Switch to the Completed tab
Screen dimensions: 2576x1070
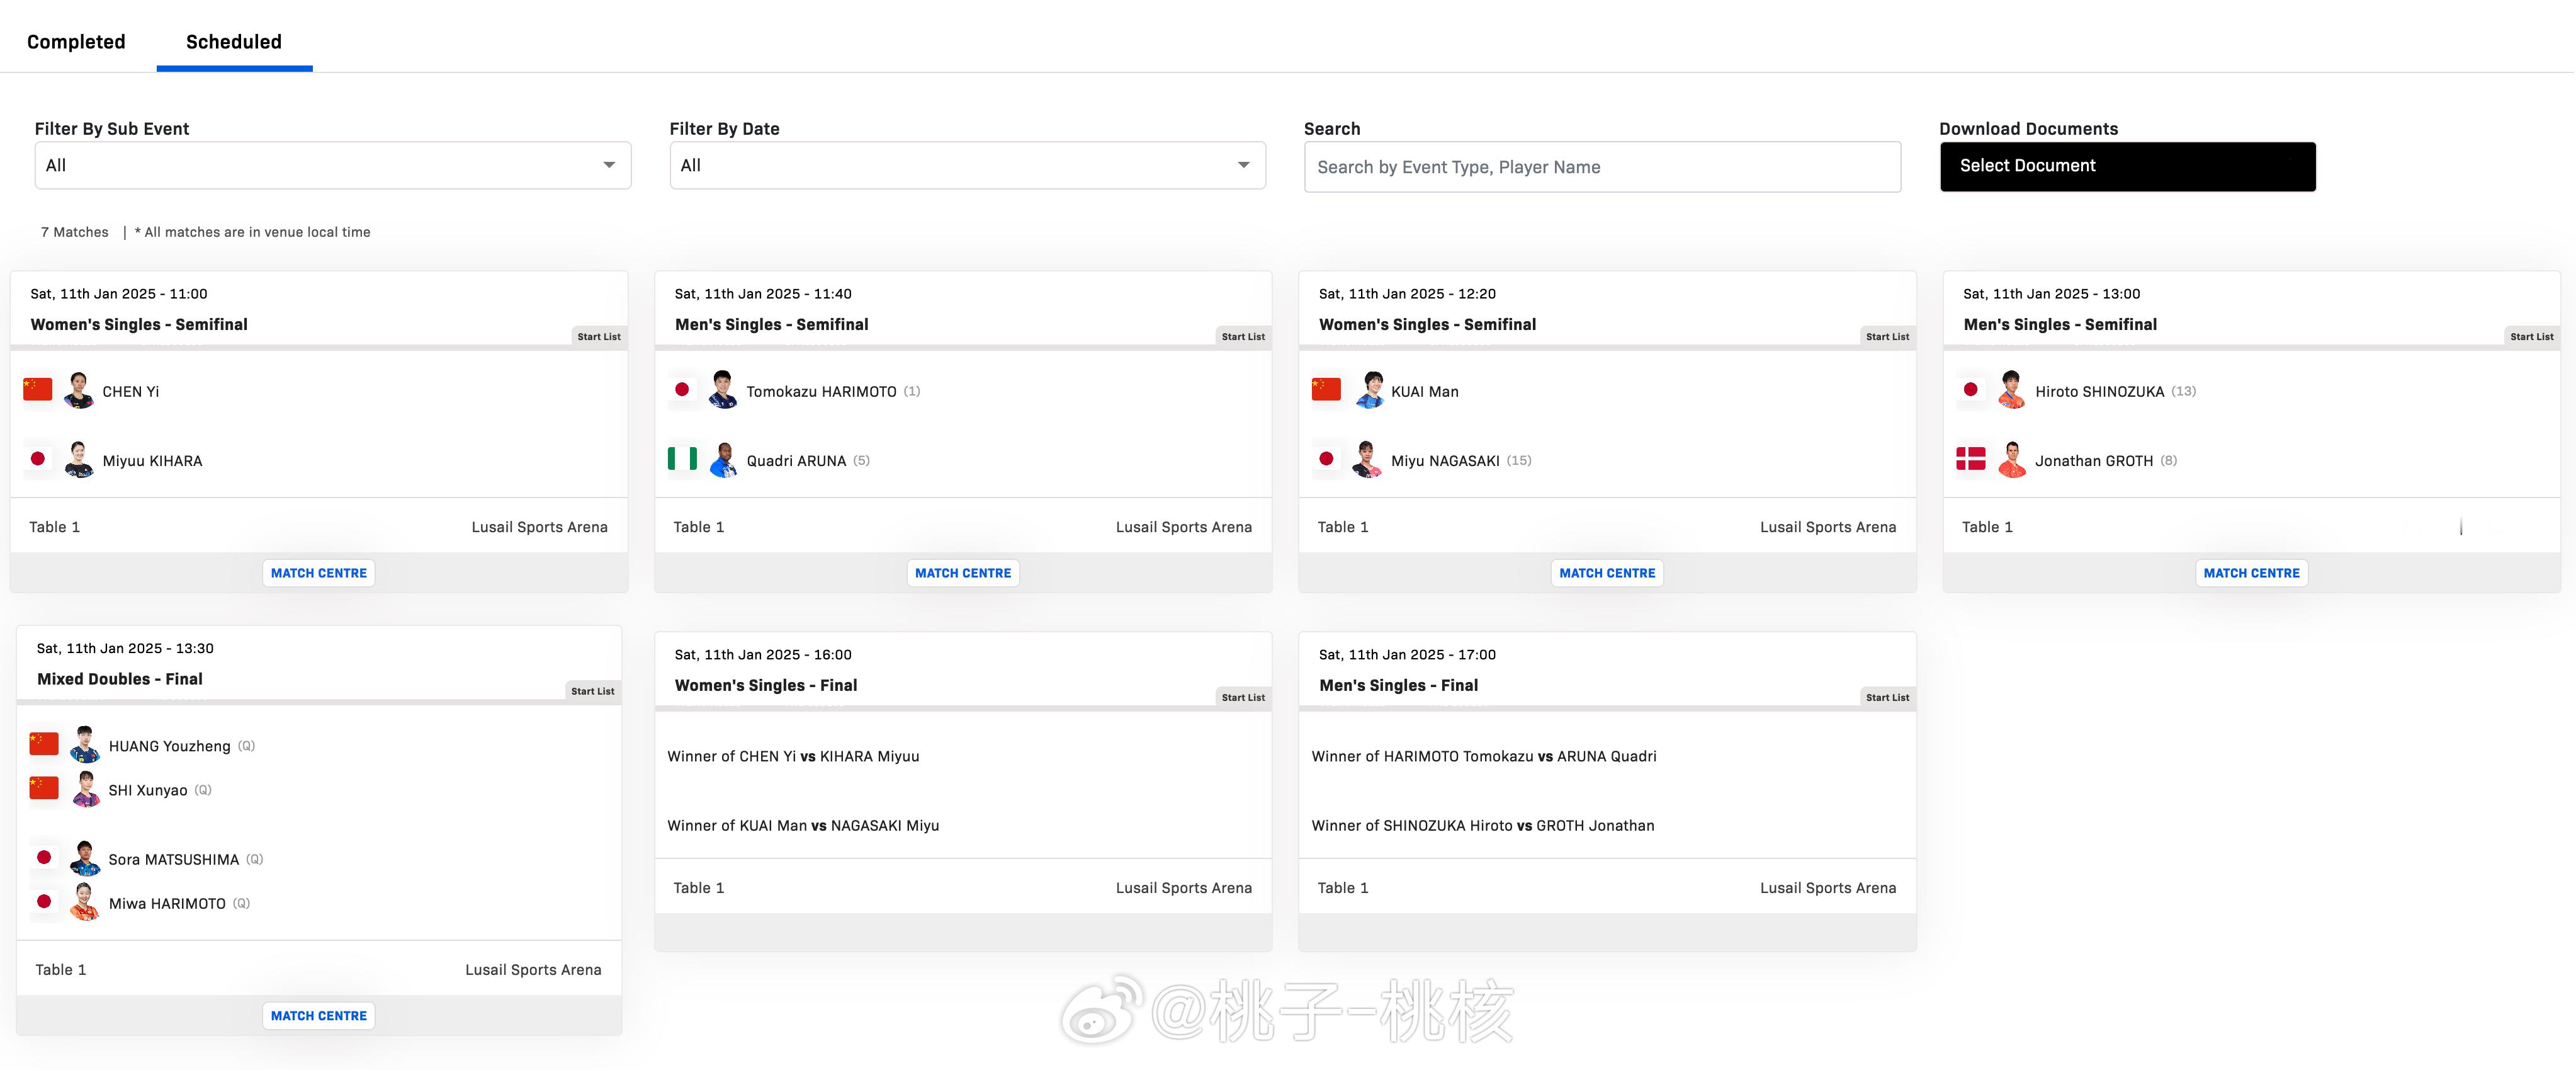tap(76, 42)
